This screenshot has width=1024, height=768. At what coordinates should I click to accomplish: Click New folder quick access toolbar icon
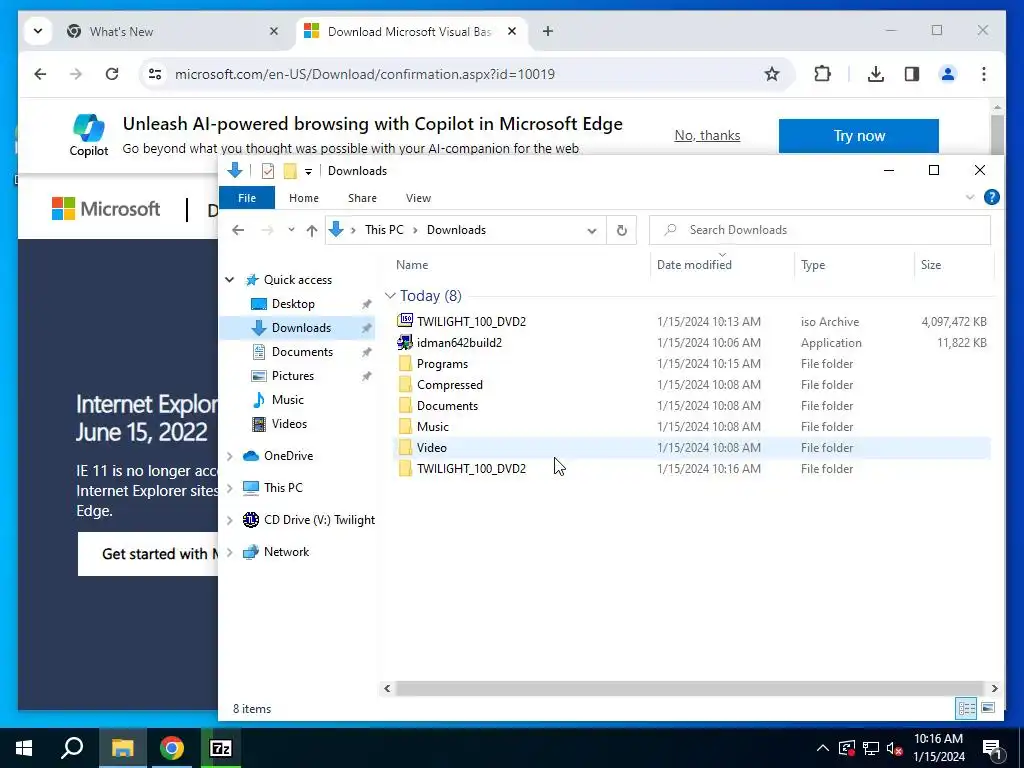290,171
